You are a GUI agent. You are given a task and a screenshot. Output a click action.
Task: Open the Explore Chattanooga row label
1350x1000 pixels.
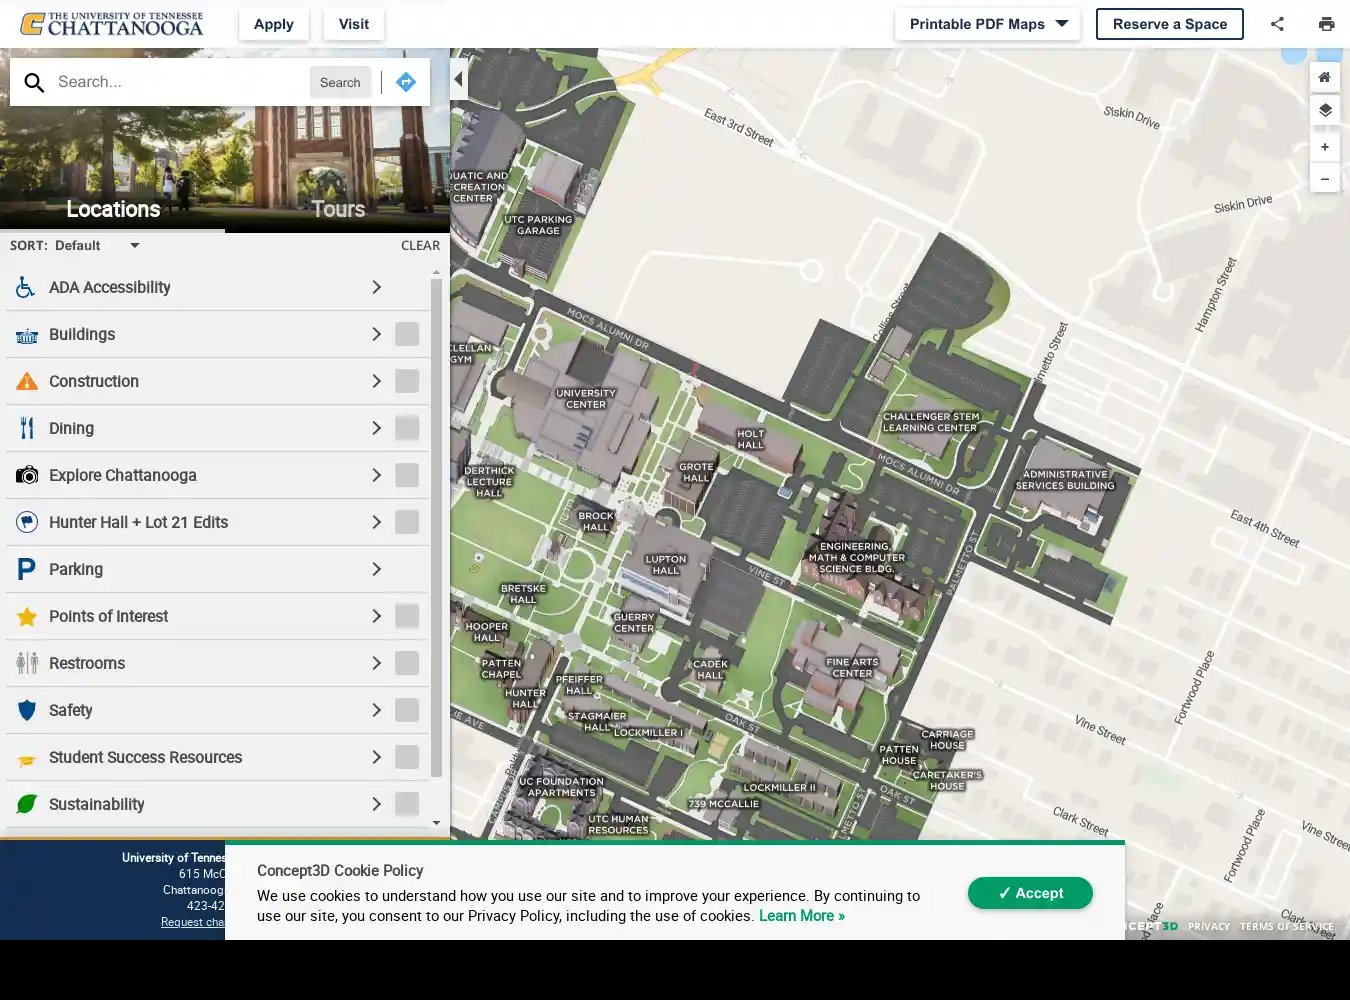[123, 475]
